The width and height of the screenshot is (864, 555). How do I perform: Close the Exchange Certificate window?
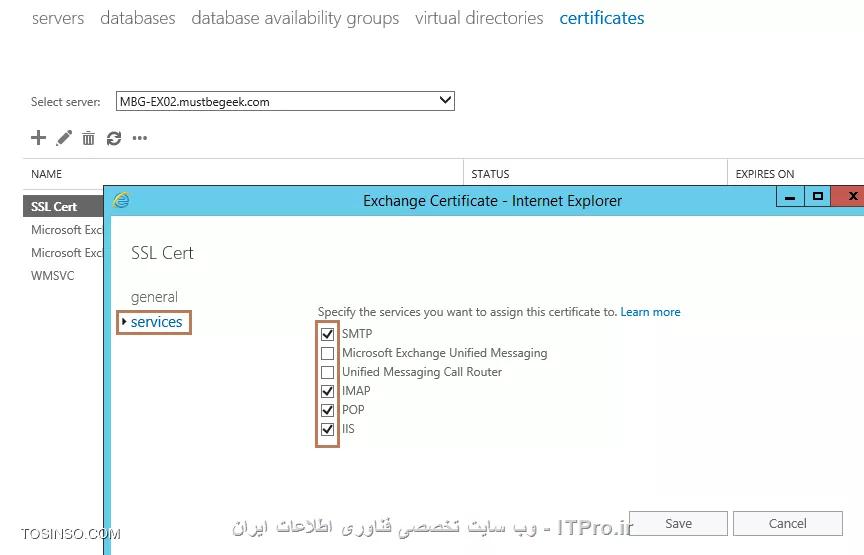pyautogui.click(x=849, y=196)
